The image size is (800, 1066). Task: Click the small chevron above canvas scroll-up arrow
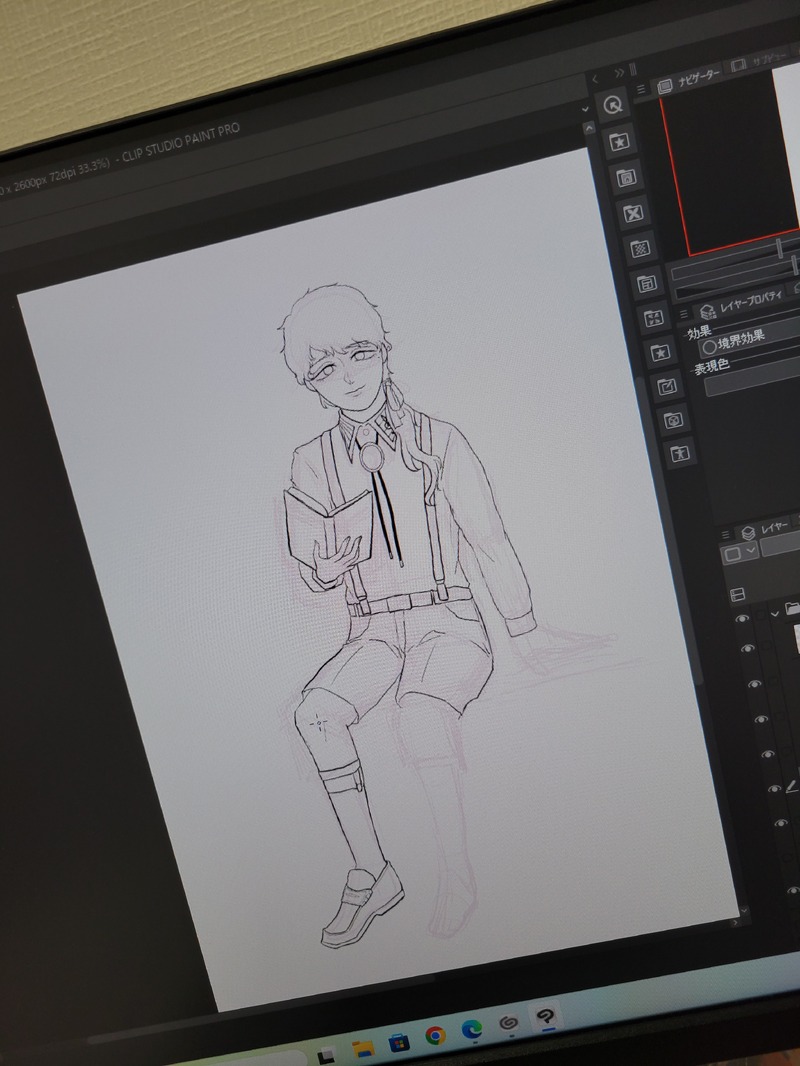click(x=585, y=109)
